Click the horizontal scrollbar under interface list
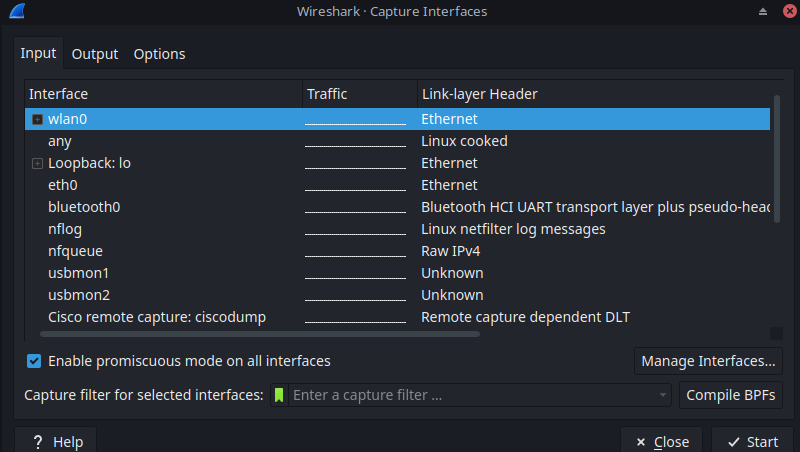This screenshot has width=800, height=452. [x=260, y=334]
